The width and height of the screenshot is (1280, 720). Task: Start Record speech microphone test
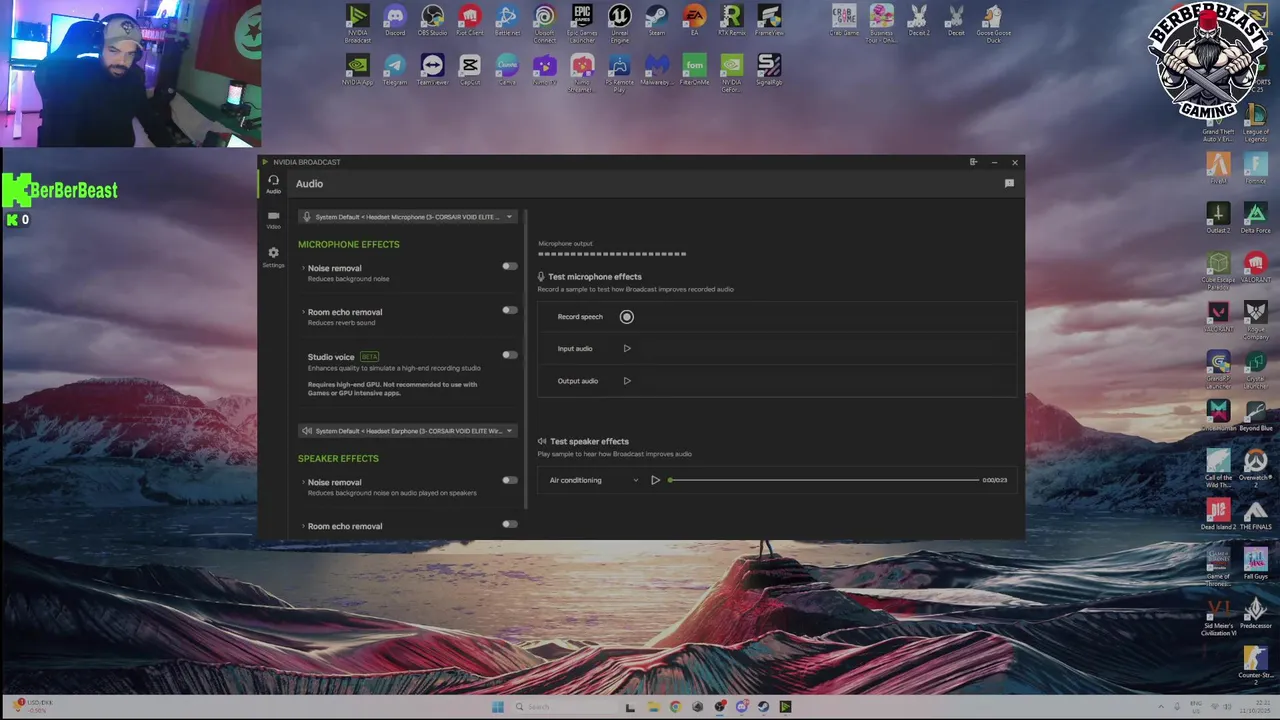[627, 317]
